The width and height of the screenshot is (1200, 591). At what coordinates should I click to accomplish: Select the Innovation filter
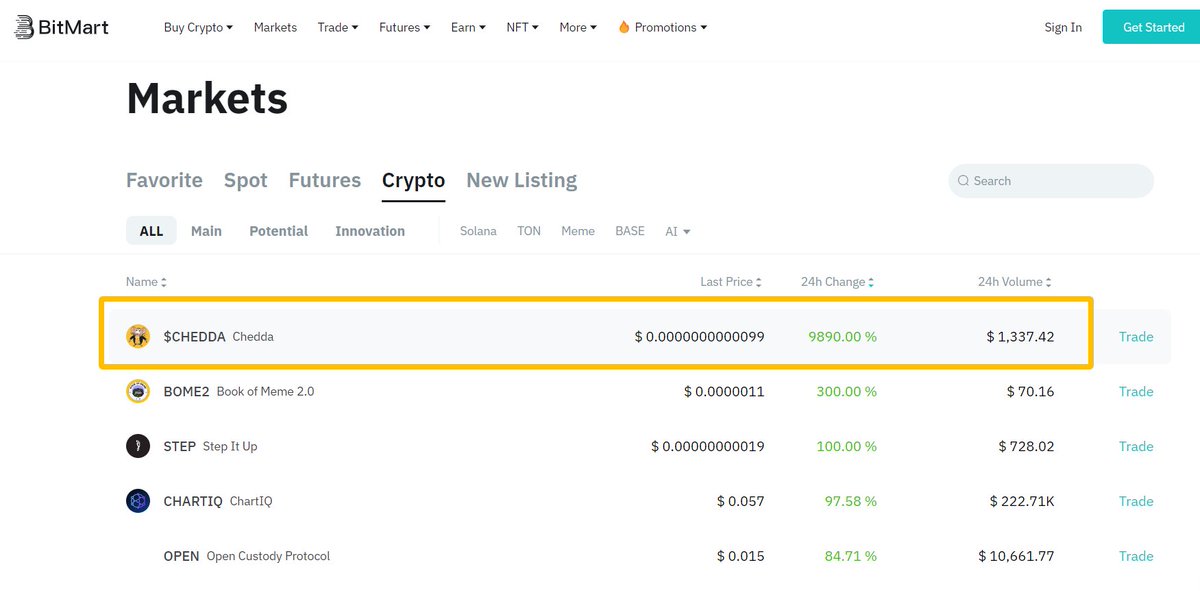pos(370,231)
